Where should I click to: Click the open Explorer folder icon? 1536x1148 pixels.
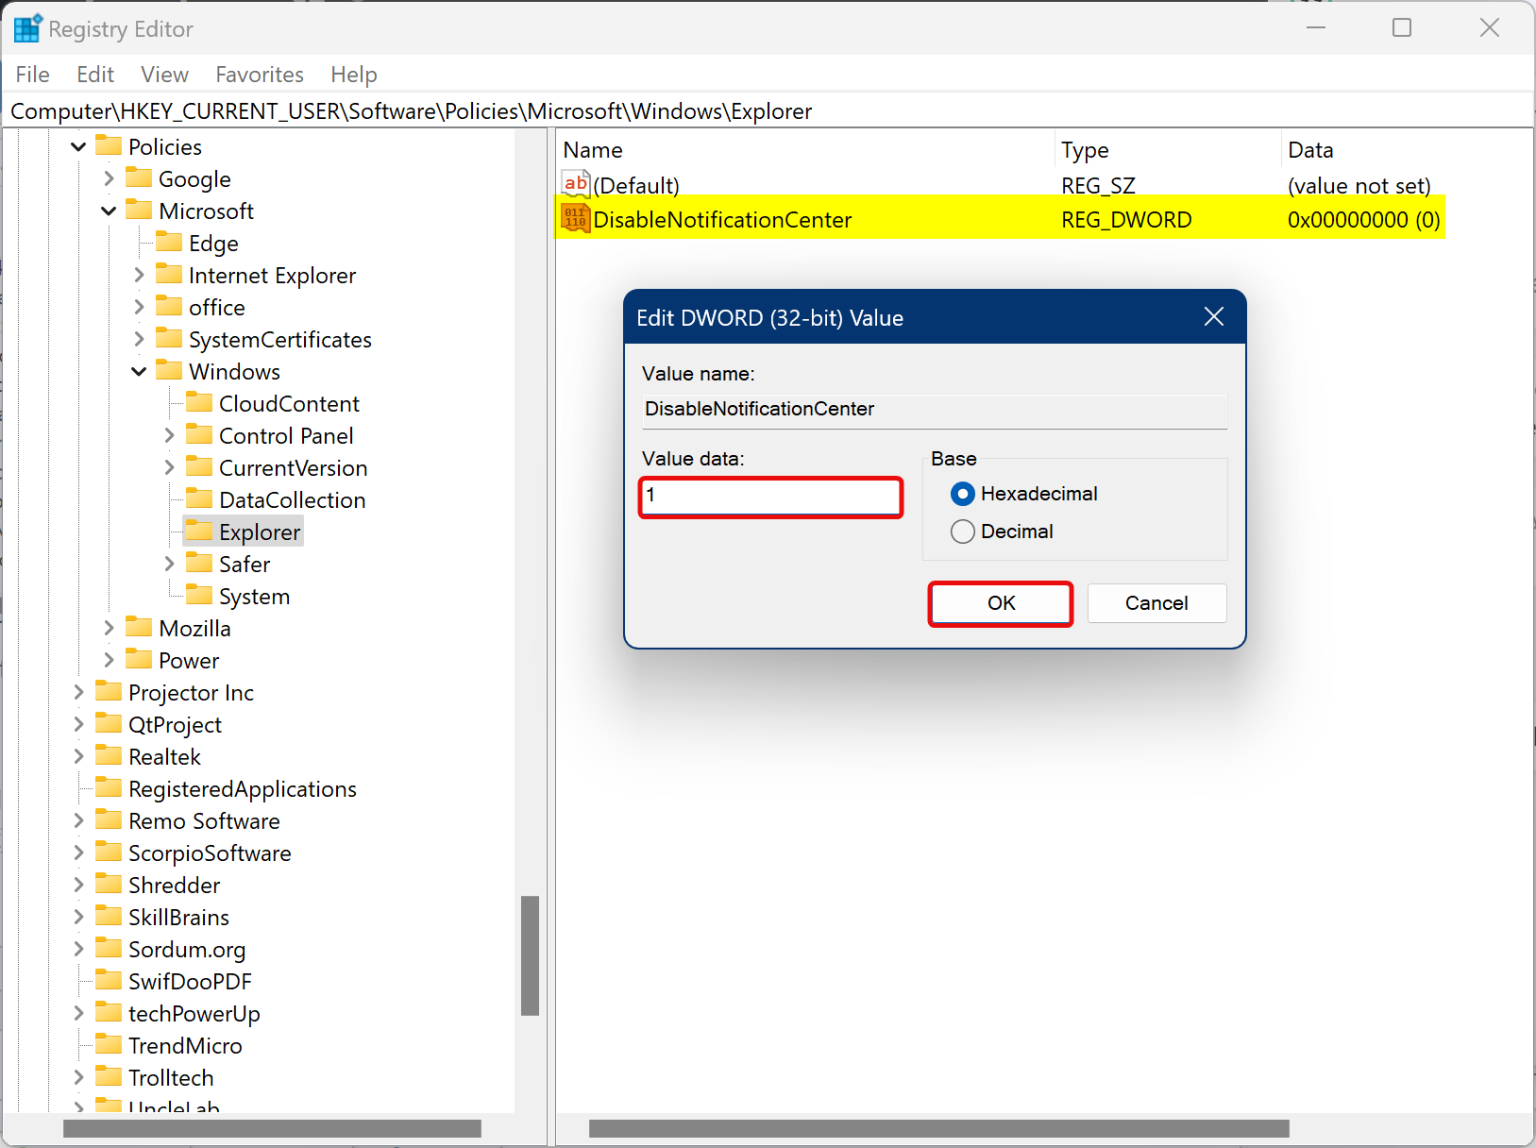[199, 531]
